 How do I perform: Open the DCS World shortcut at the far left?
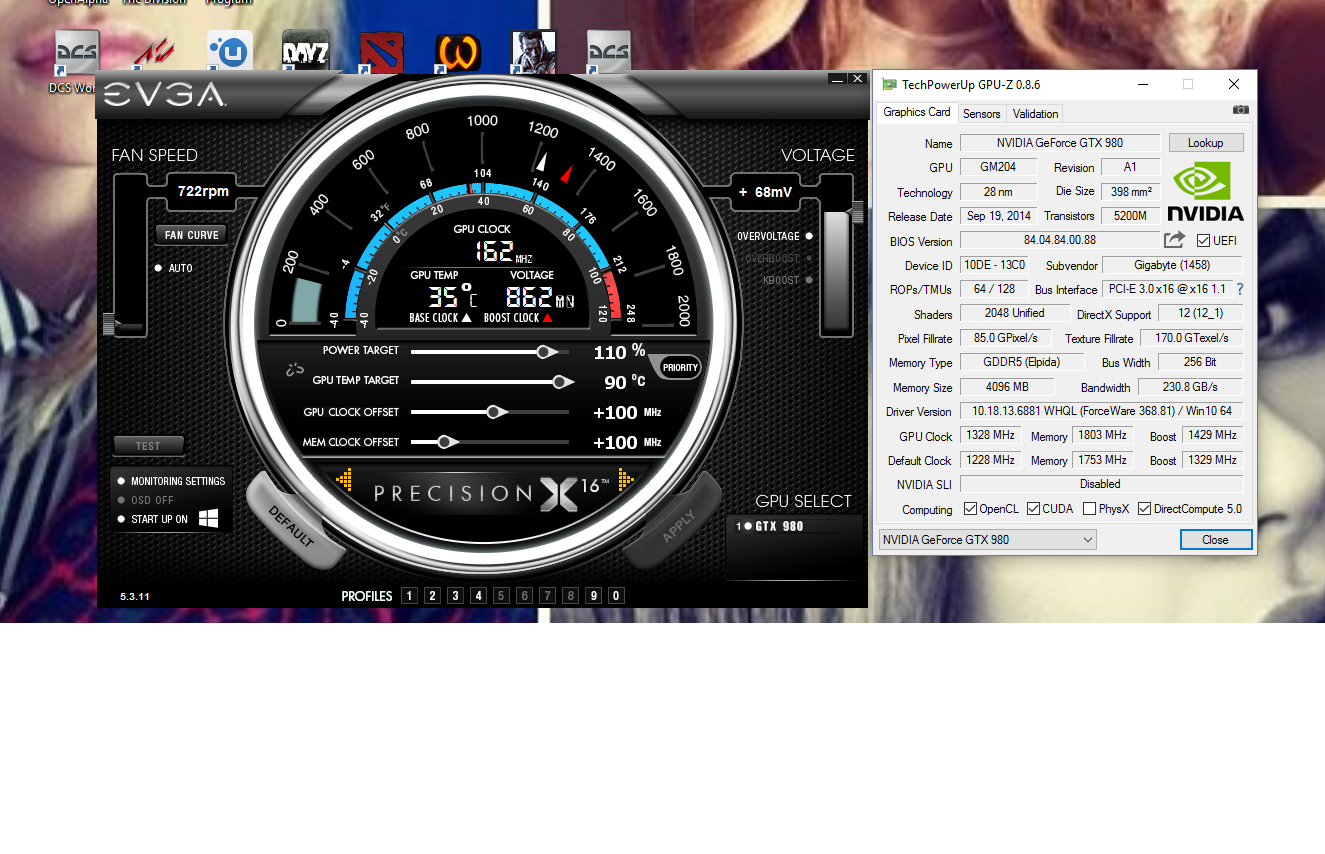point(77,52)
